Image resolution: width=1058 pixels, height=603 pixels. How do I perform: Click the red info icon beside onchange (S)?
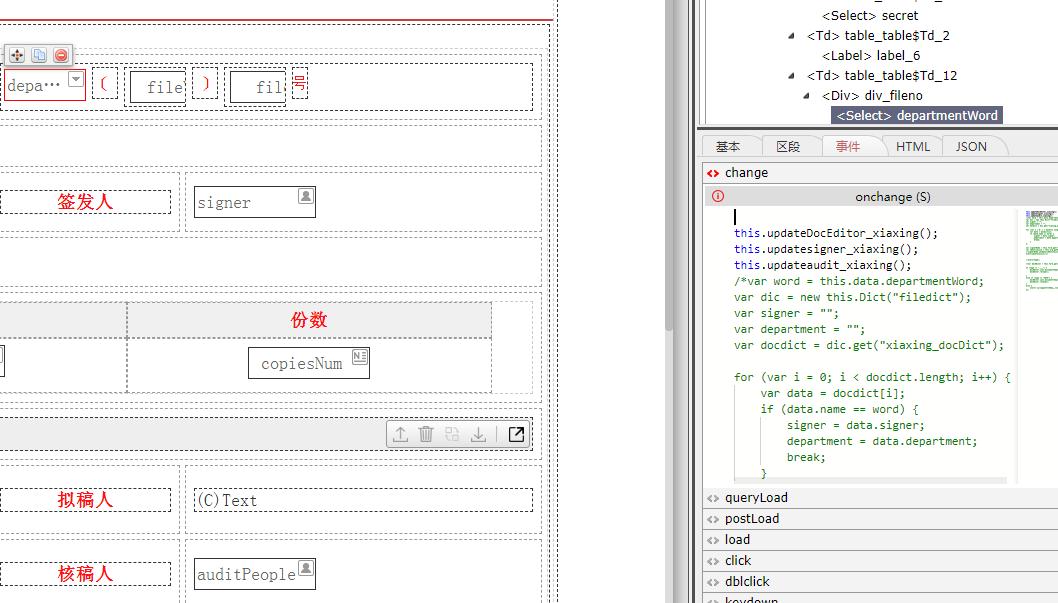717,197
